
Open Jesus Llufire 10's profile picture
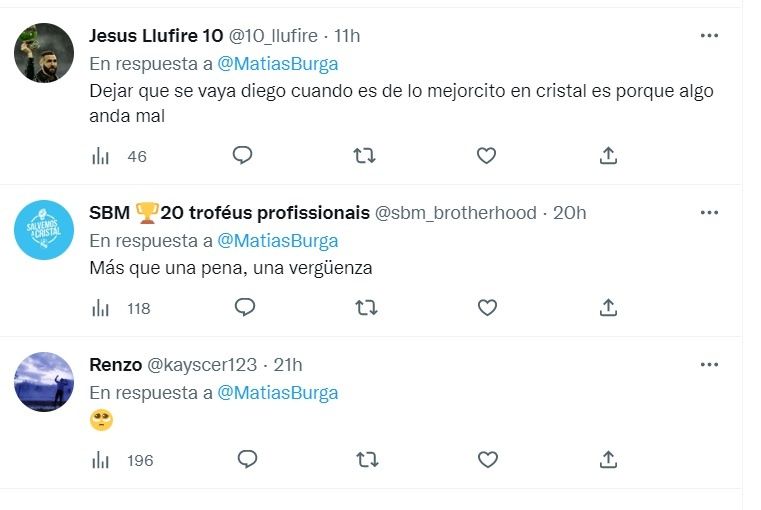tap(44, 53)
